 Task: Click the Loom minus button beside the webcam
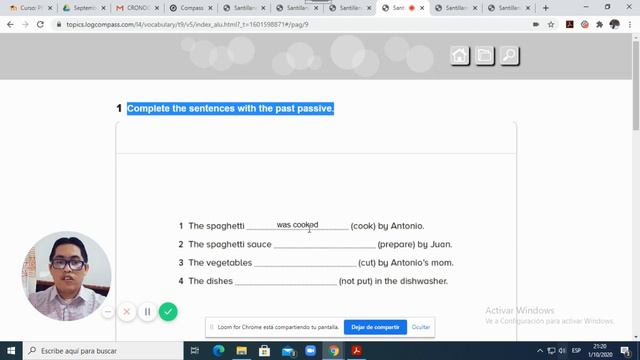tap(108, 312)
